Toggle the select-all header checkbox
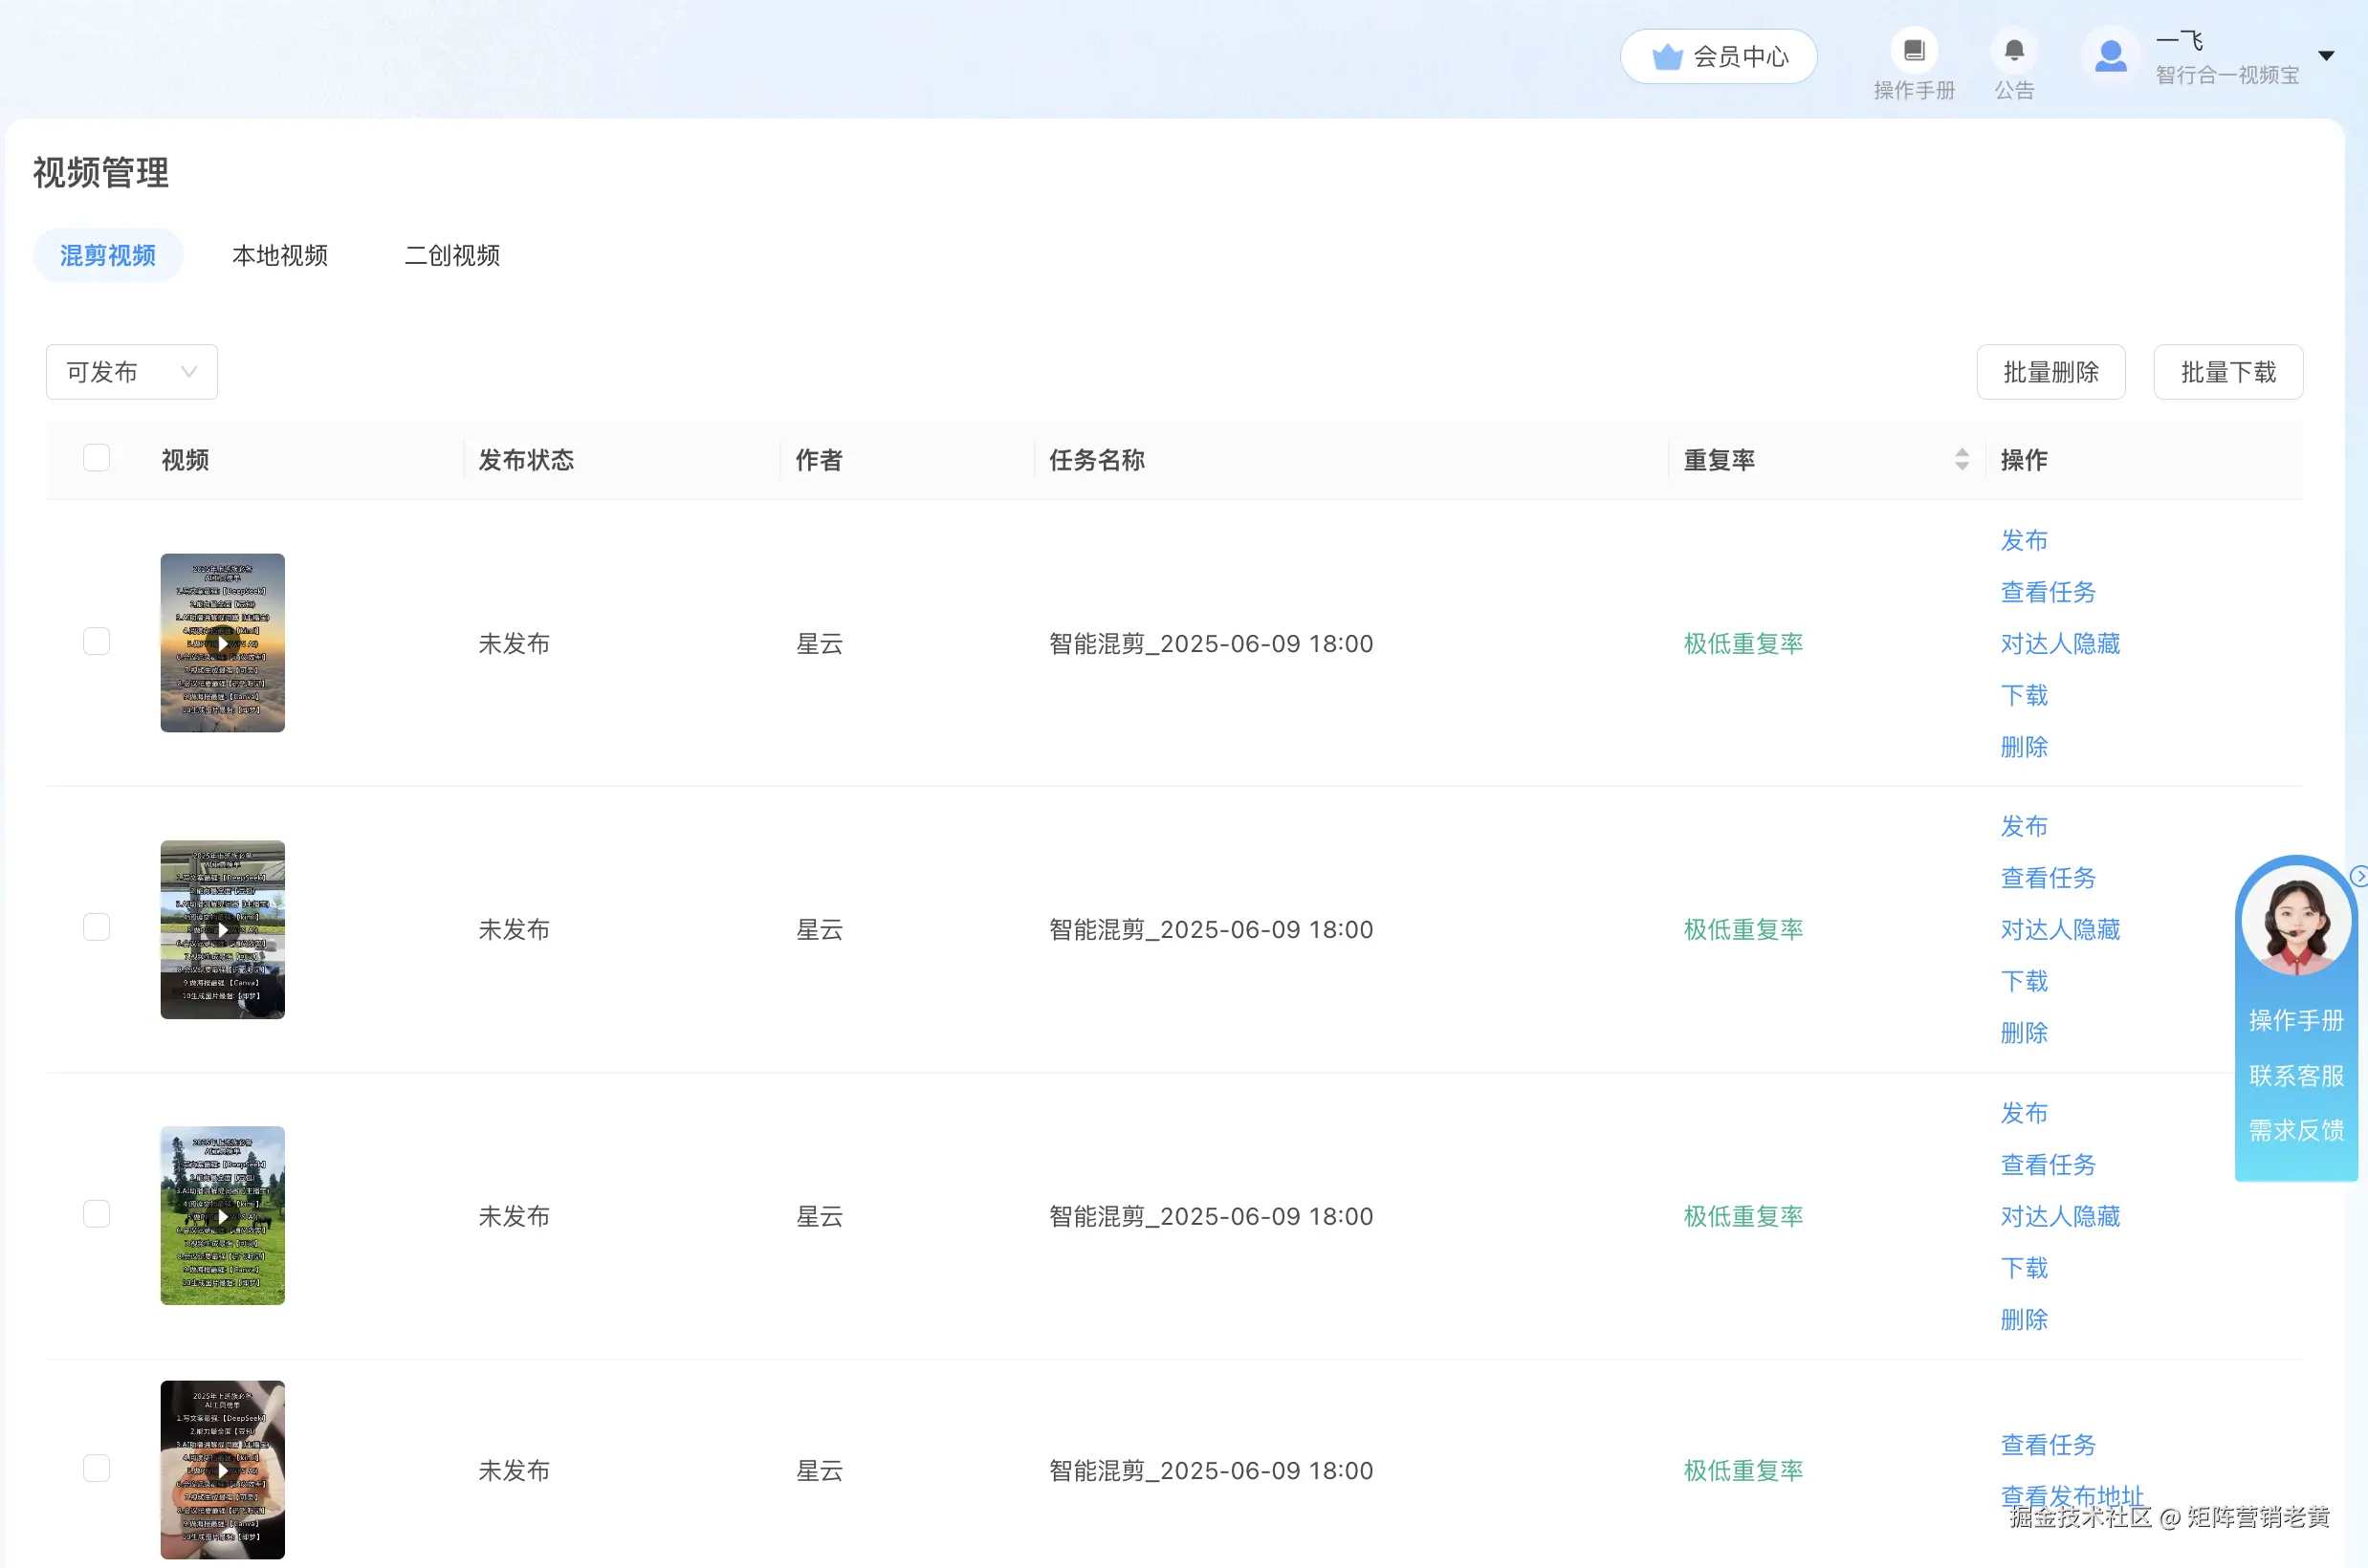Viewport: 2368px width, 1568px height. tap(97, 458)
